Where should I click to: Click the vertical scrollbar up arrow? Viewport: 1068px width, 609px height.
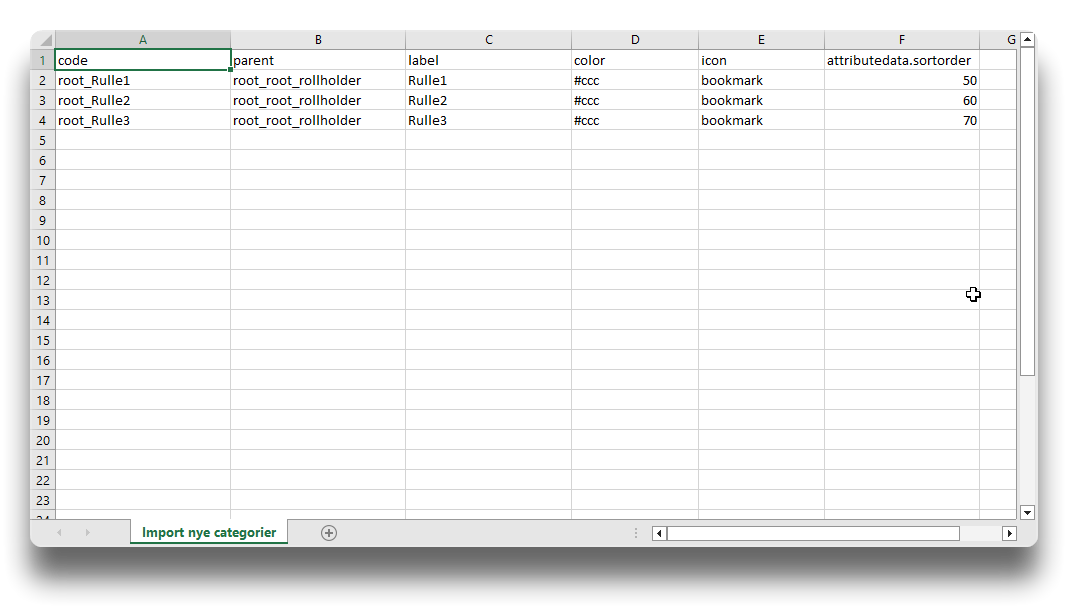(x=1027, y=40)
